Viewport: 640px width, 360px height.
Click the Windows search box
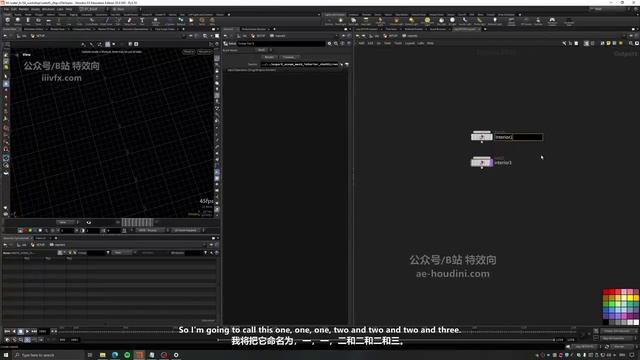50,355
